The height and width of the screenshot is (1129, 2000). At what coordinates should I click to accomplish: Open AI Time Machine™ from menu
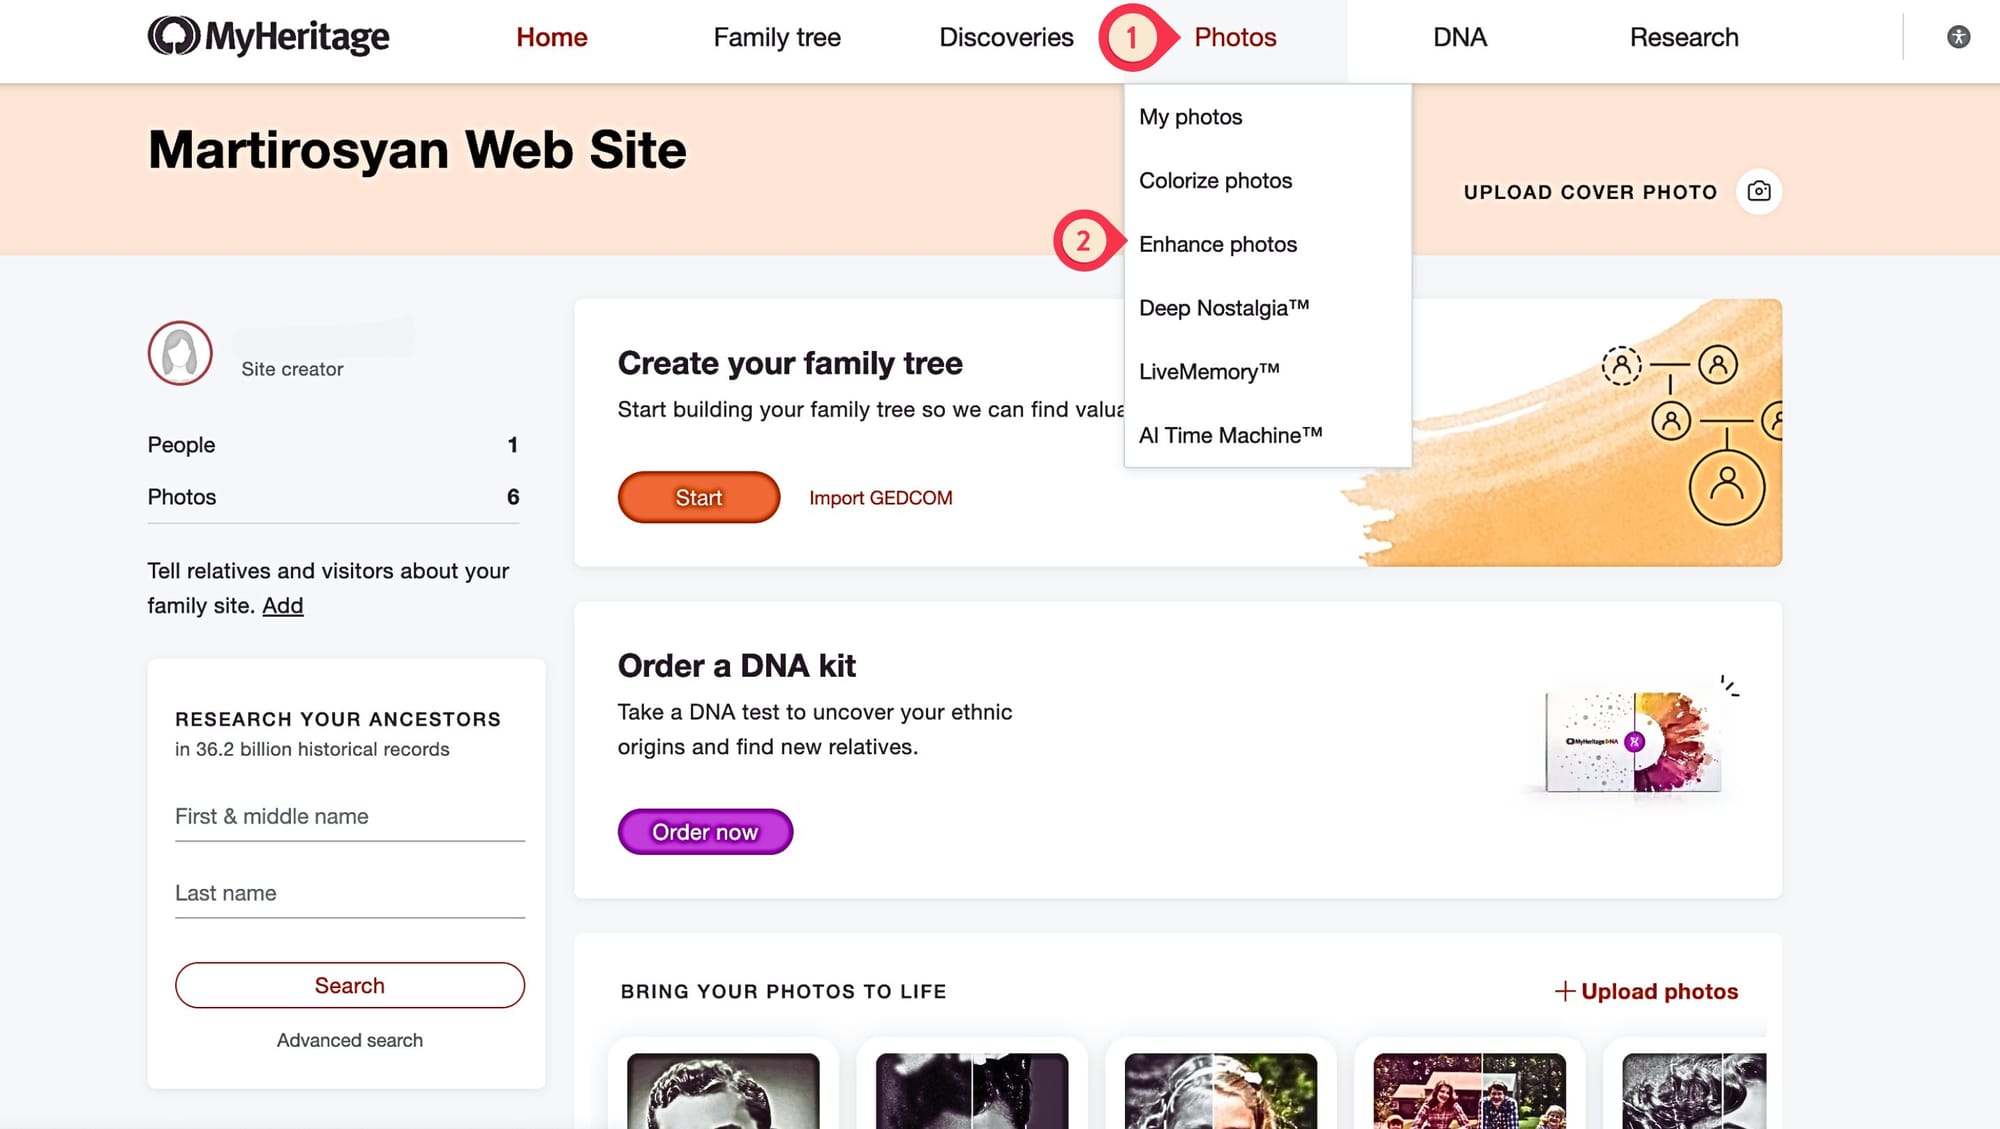1230,435
